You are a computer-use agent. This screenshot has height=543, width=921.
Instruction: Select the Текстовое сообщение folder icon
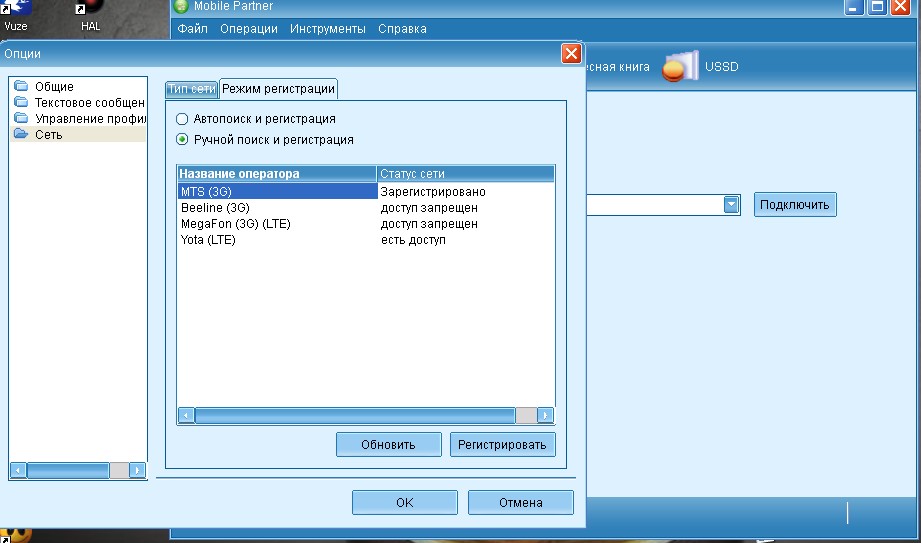21,103
